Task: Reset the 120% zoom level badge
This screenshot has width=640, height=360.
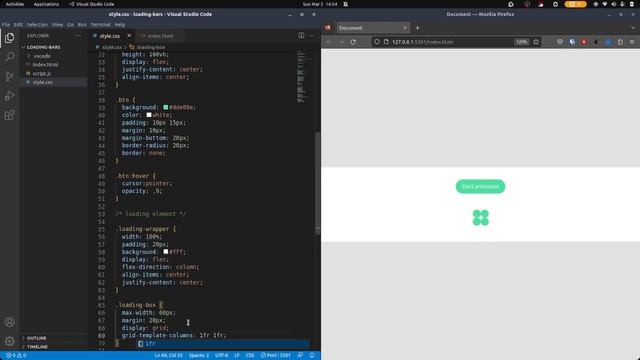Action: pos(521,42)
